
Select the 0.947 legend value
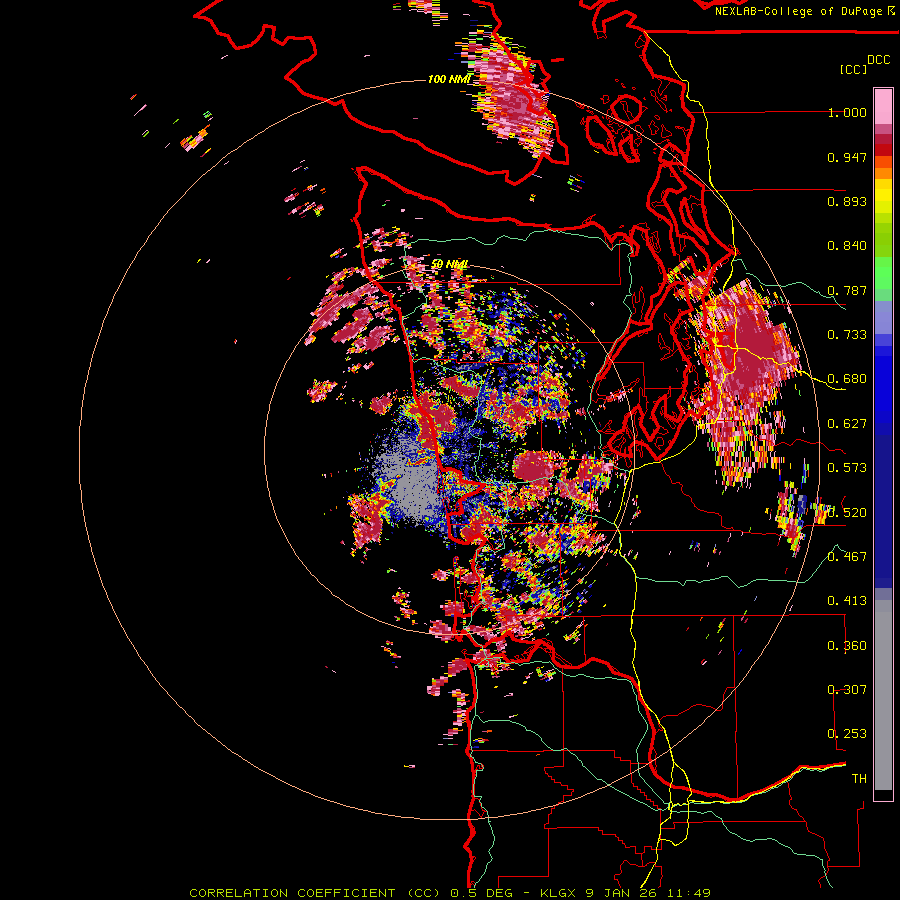coord(847,157)
